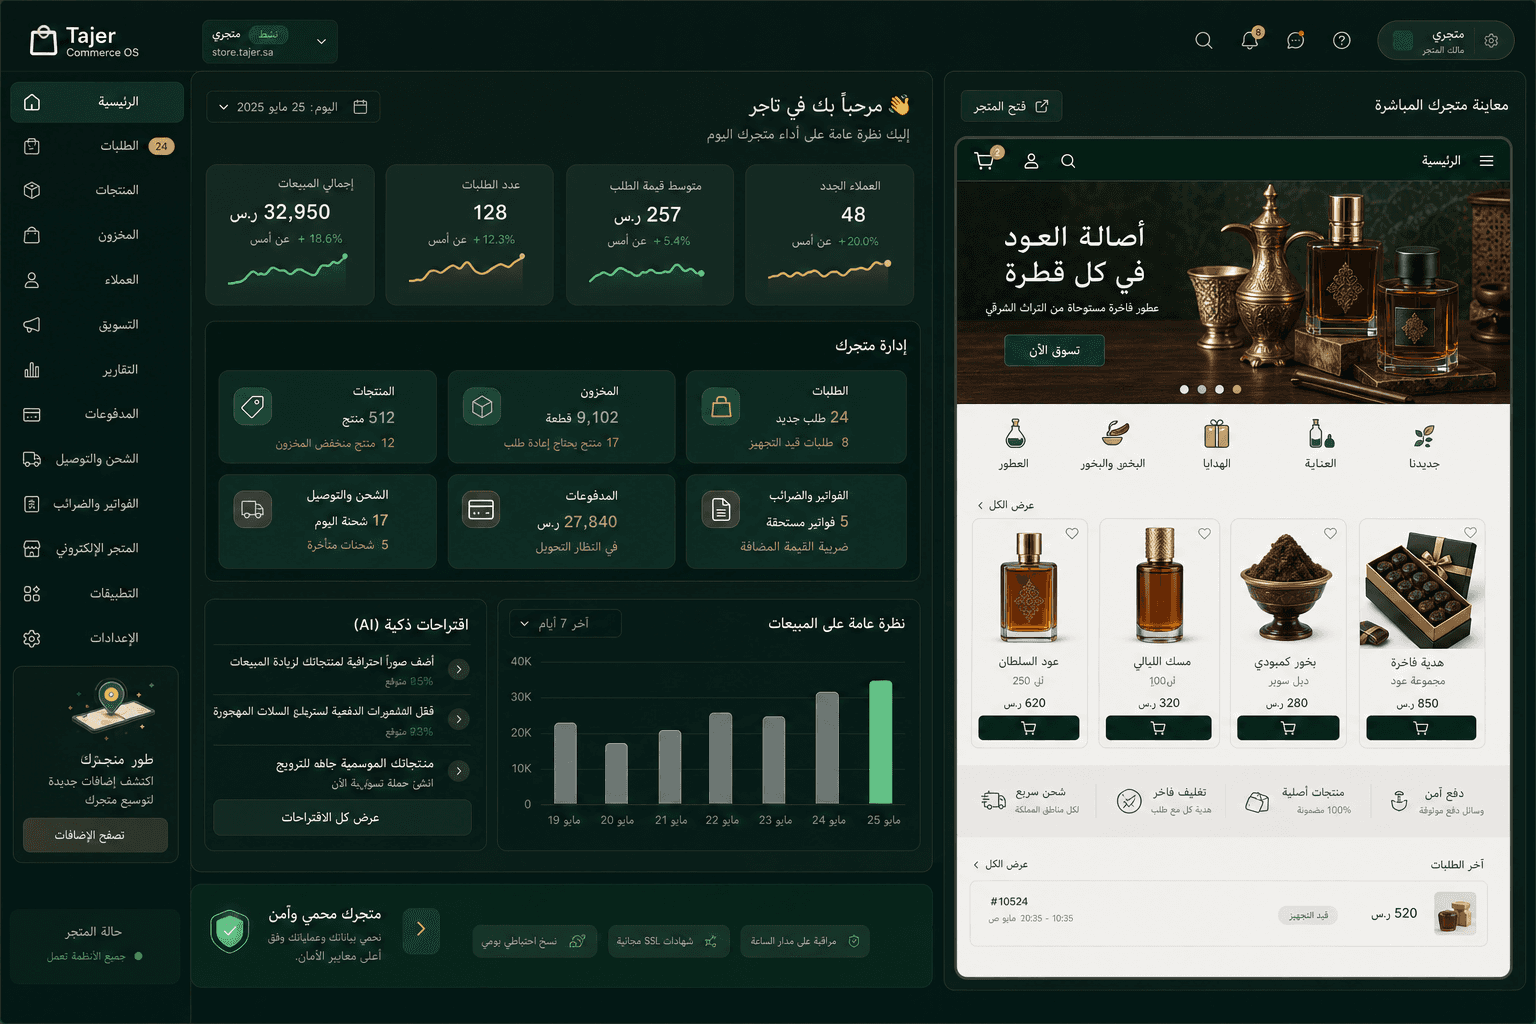Open المخزون management card 9,102 قطعة
This screenshot has height=1024, width=1536.
point(562,417)
